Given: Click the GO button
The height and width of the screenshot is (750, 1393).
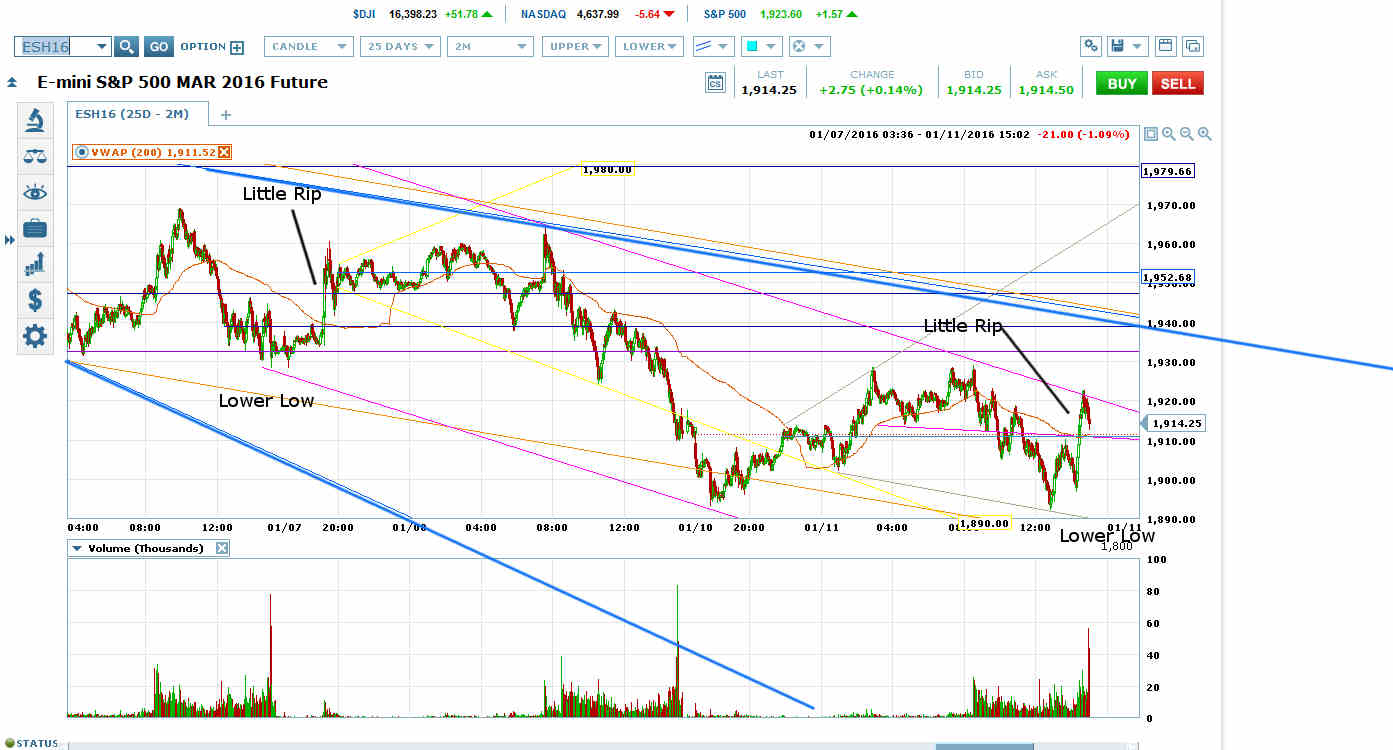Looking at the screenshot, I should click(158, 46).
